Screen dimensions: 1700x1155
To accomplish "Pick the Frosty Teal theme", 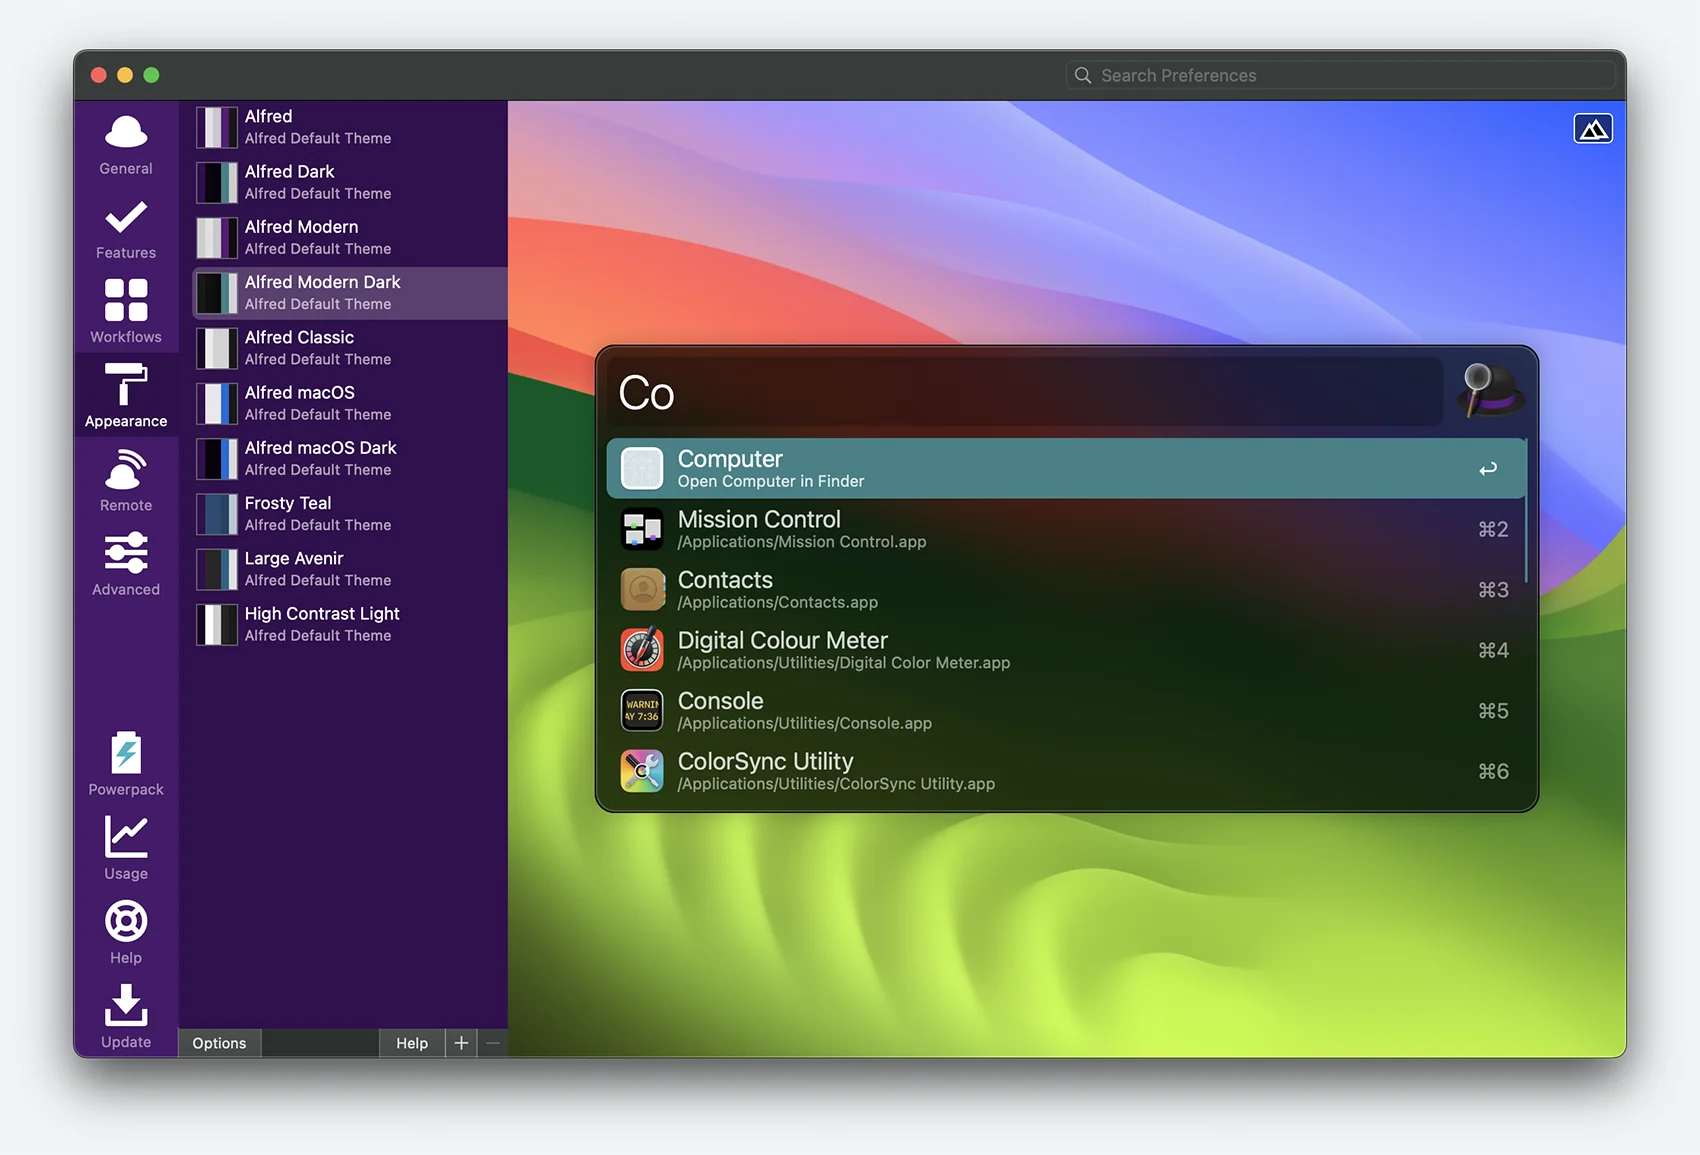I will click(x=349, y=514).
